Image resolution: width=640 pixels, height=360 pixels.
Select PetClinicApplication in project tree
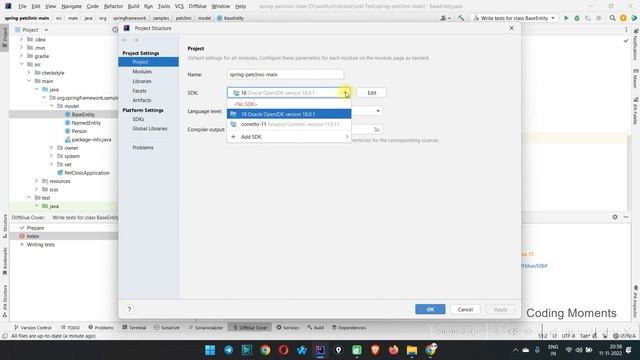point(87,173)
